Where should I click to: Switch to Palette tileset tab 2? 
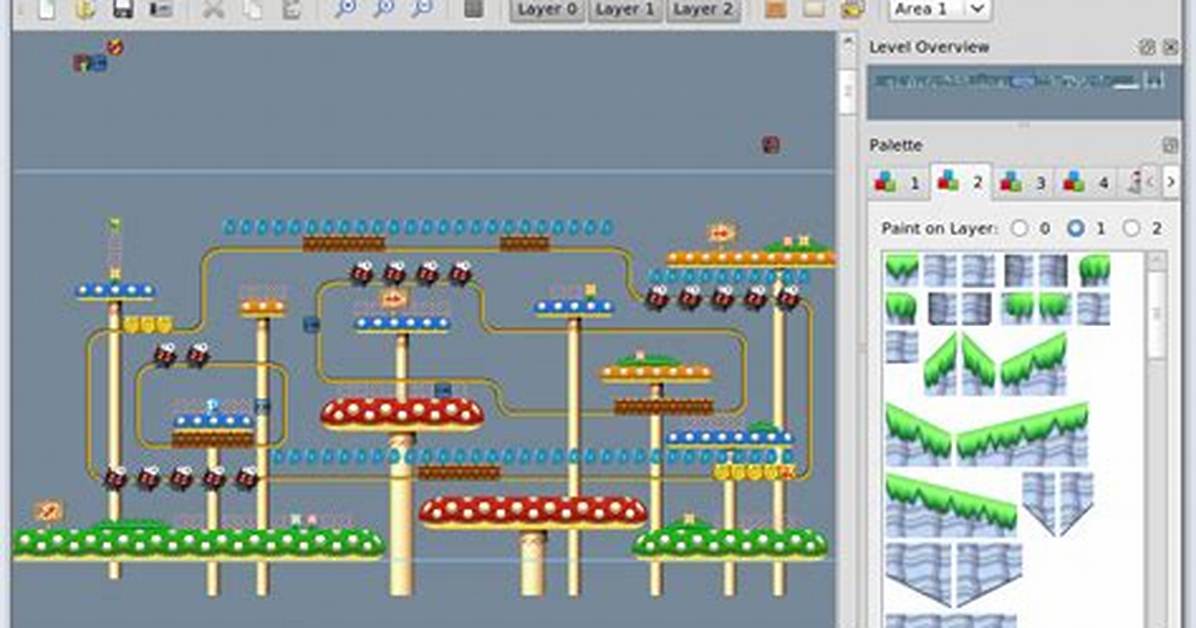960,181
